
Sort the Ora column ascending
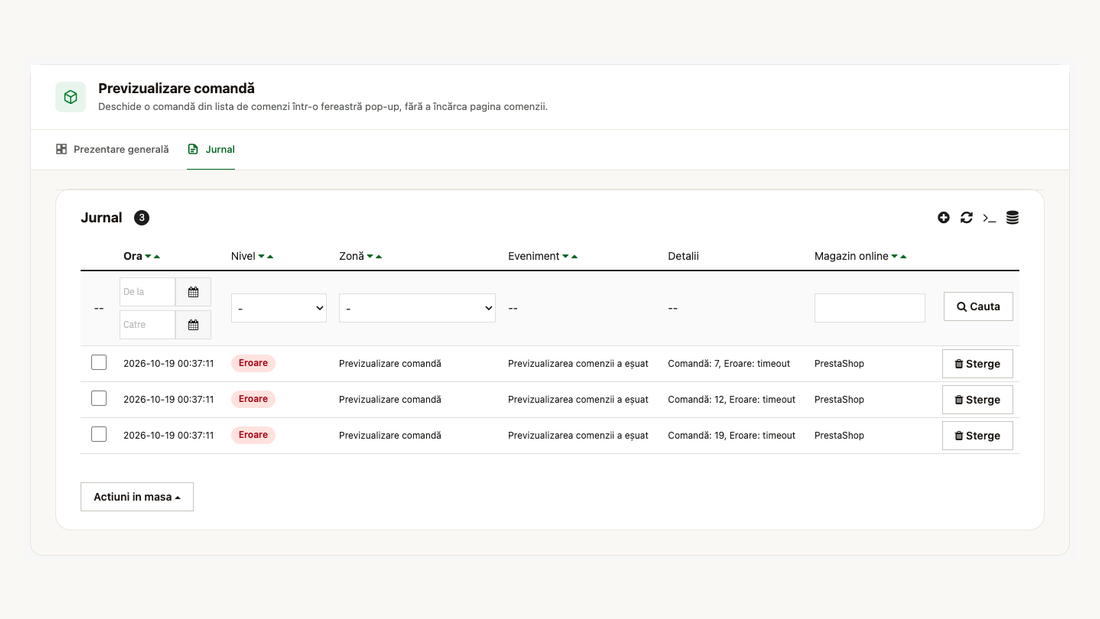(157, 256)
